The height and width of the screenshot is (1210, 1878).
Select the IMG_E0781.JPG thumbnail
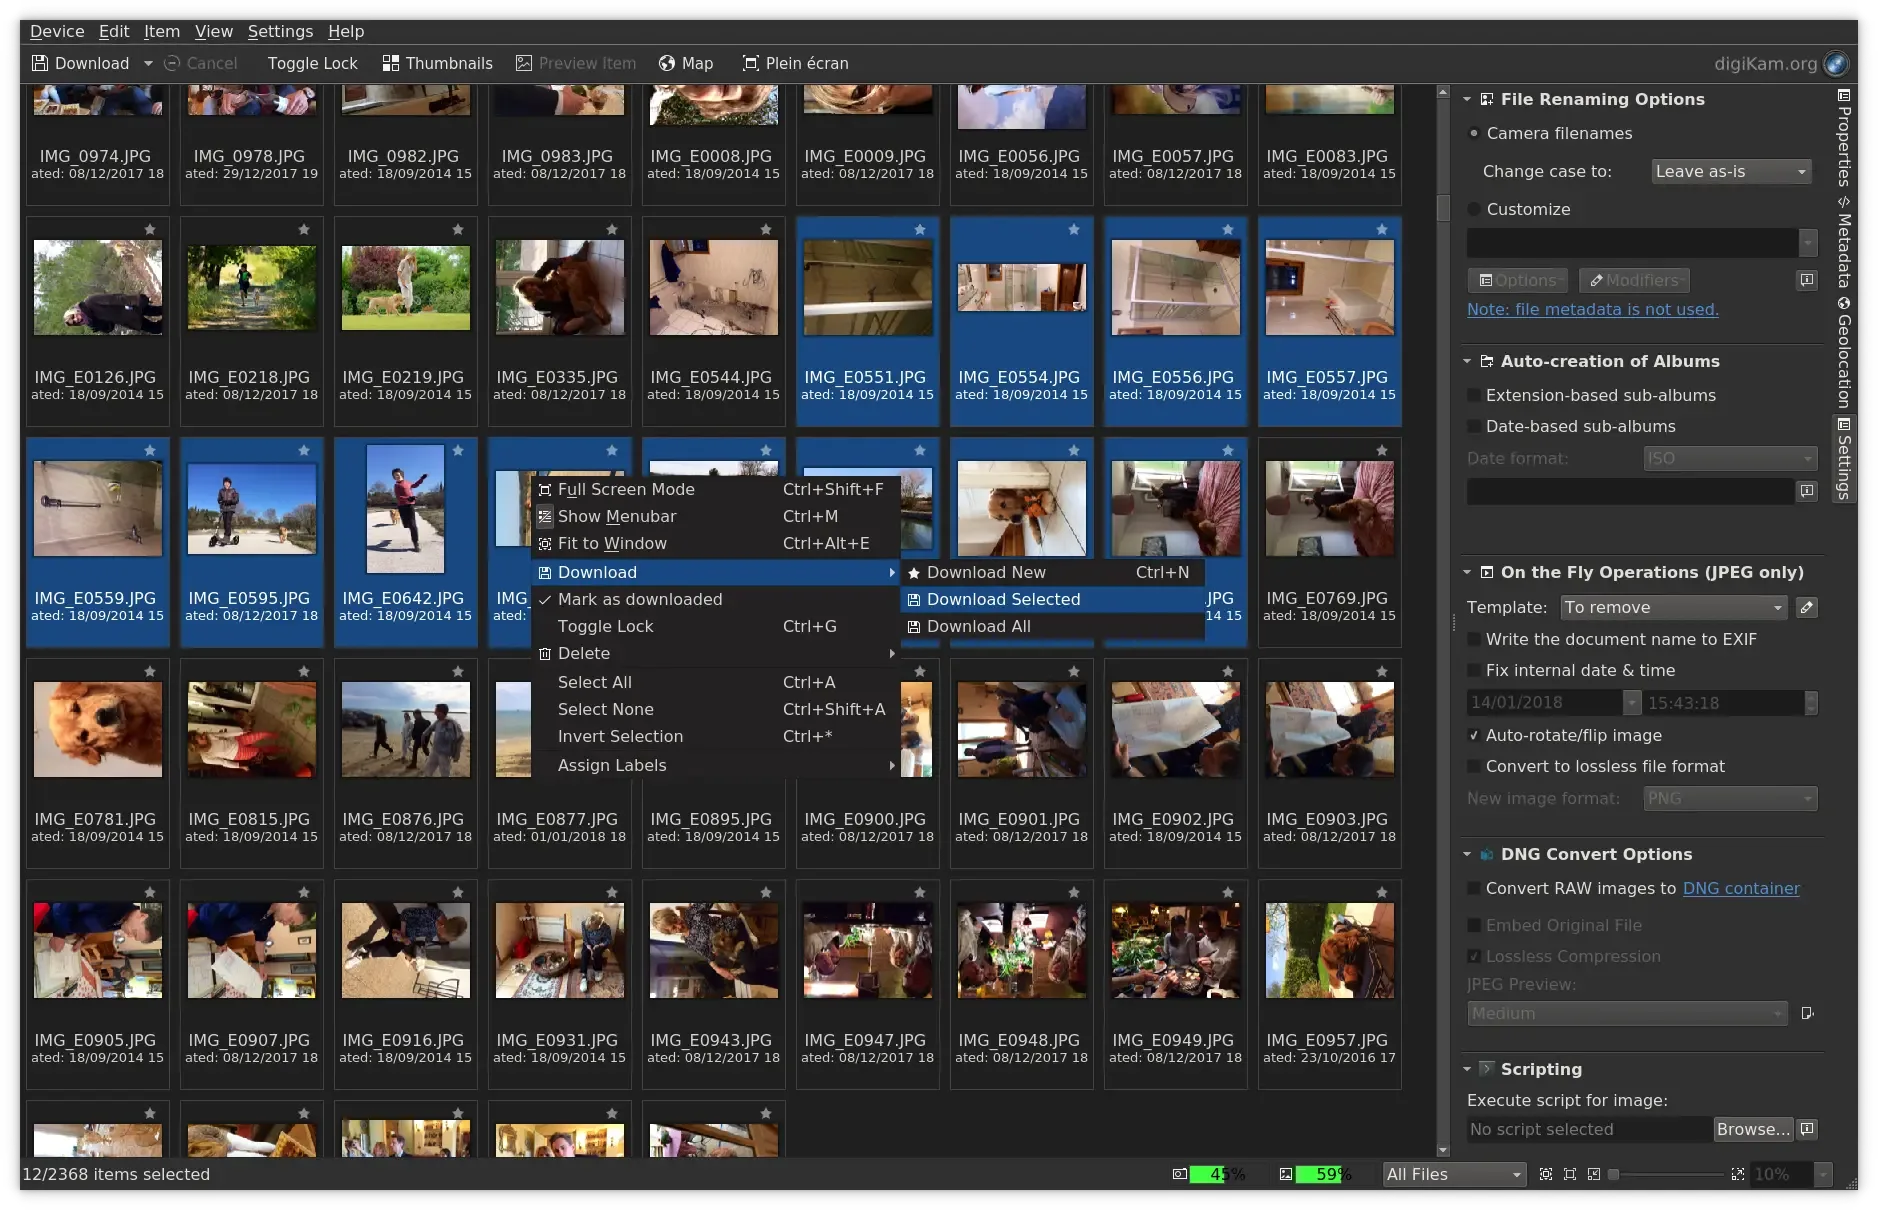[97, 730]
